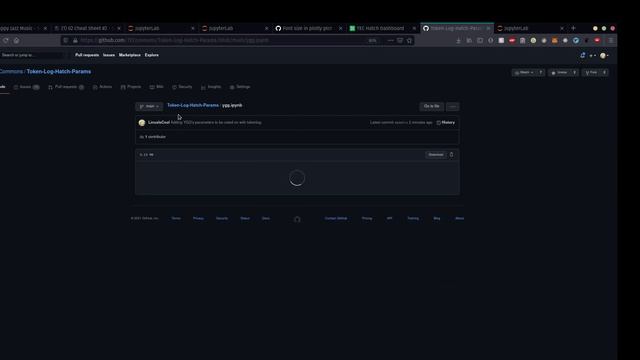The height and width of the screenshot is (360, 640).
Task: Click GitHub logo in footer
Action: pos(297,219)
